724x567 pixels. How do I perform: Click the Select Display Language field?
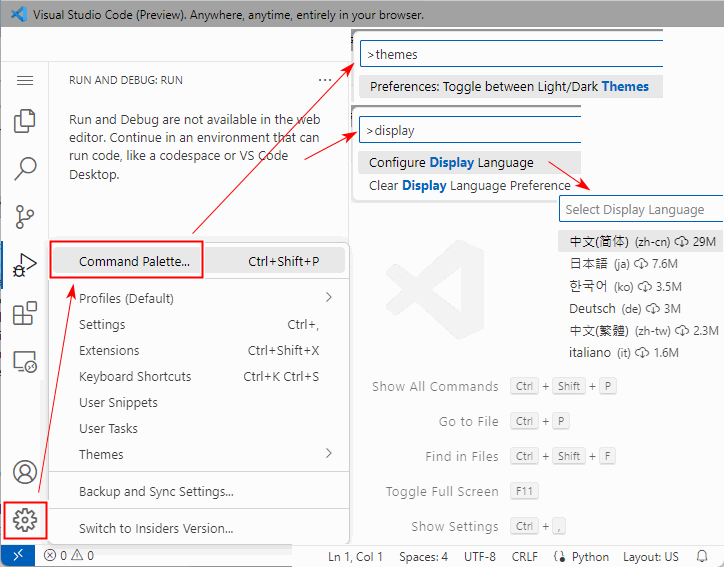[x=640, y=209]
